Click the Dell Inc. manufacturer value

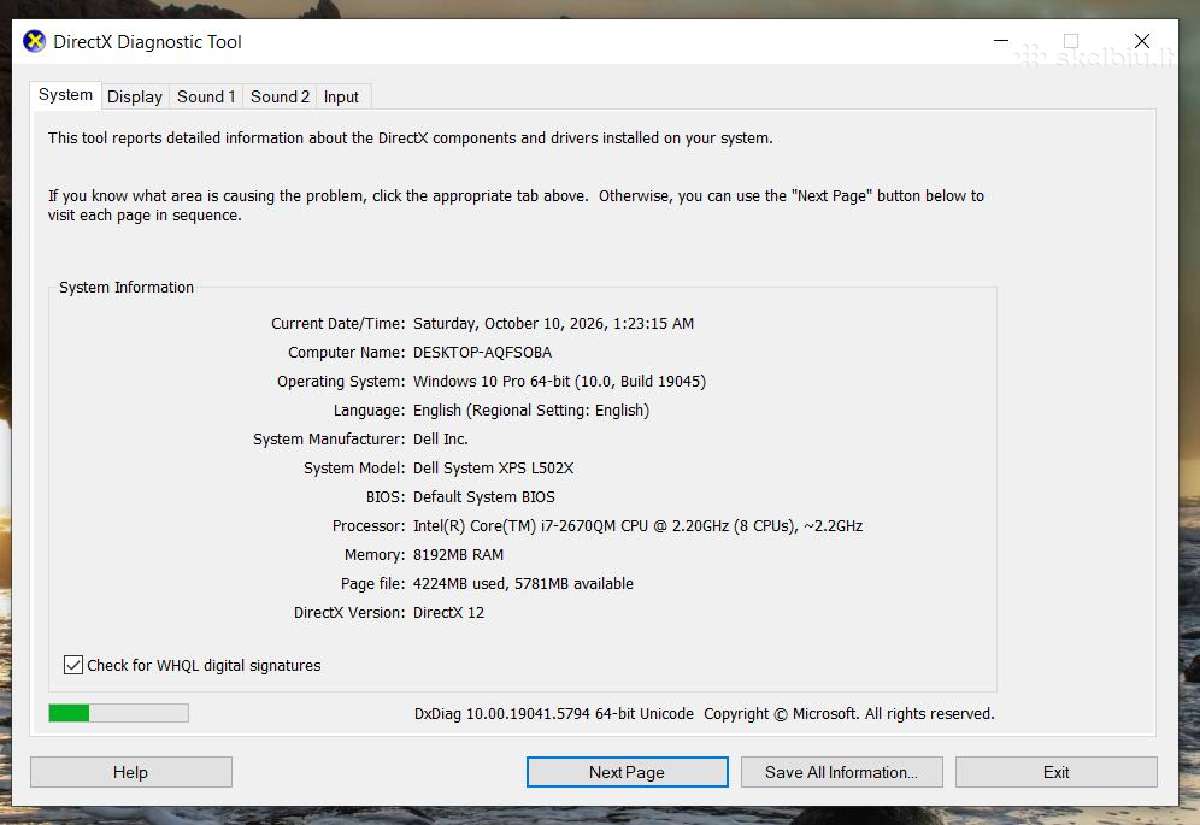pyautogui.click(x=440, y=439)
